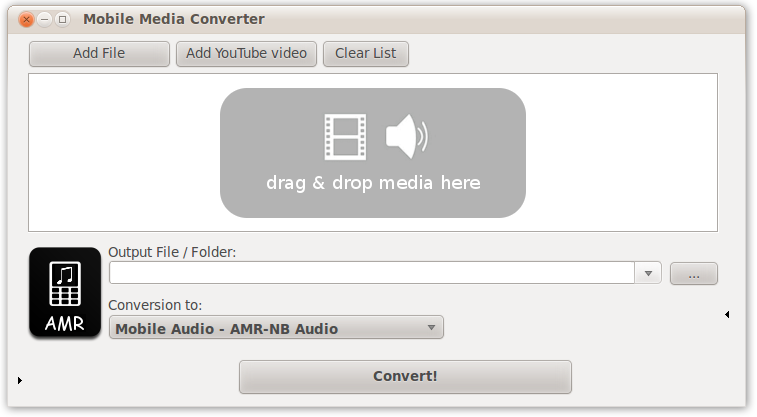Clear List of queued media files
This screenshot has width=757, height=417.
tap(366, 54)
